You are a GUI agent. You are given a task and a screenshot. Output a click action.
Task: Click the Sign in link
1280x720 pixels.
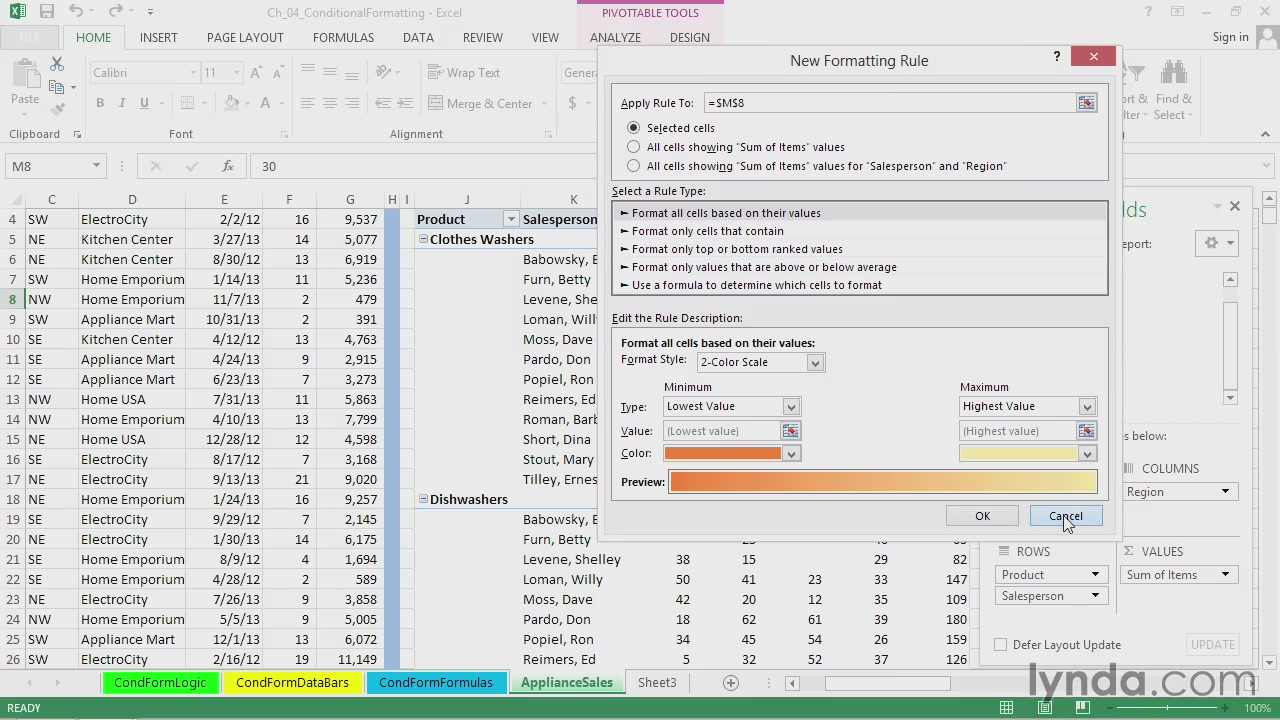coord(1230,37)
